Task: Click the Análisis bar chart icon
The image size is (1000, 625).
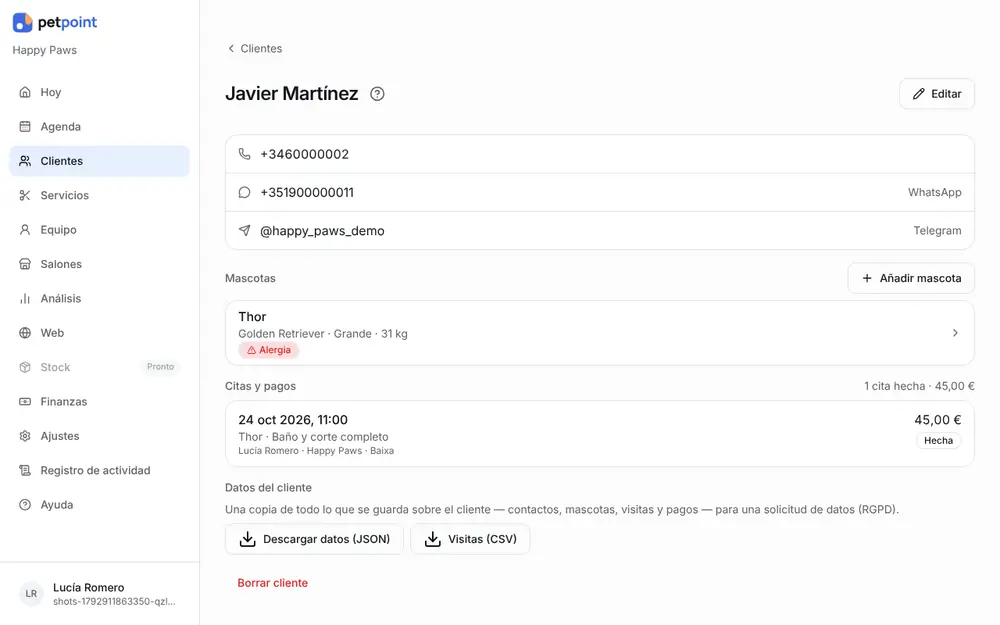Action: (25, 298)
